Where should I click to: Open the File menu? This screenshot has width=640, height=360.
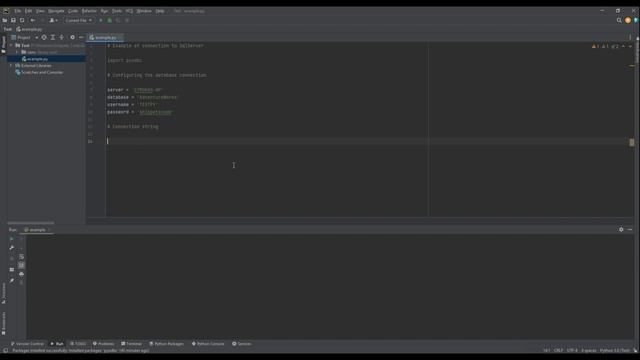pos(18,11)
